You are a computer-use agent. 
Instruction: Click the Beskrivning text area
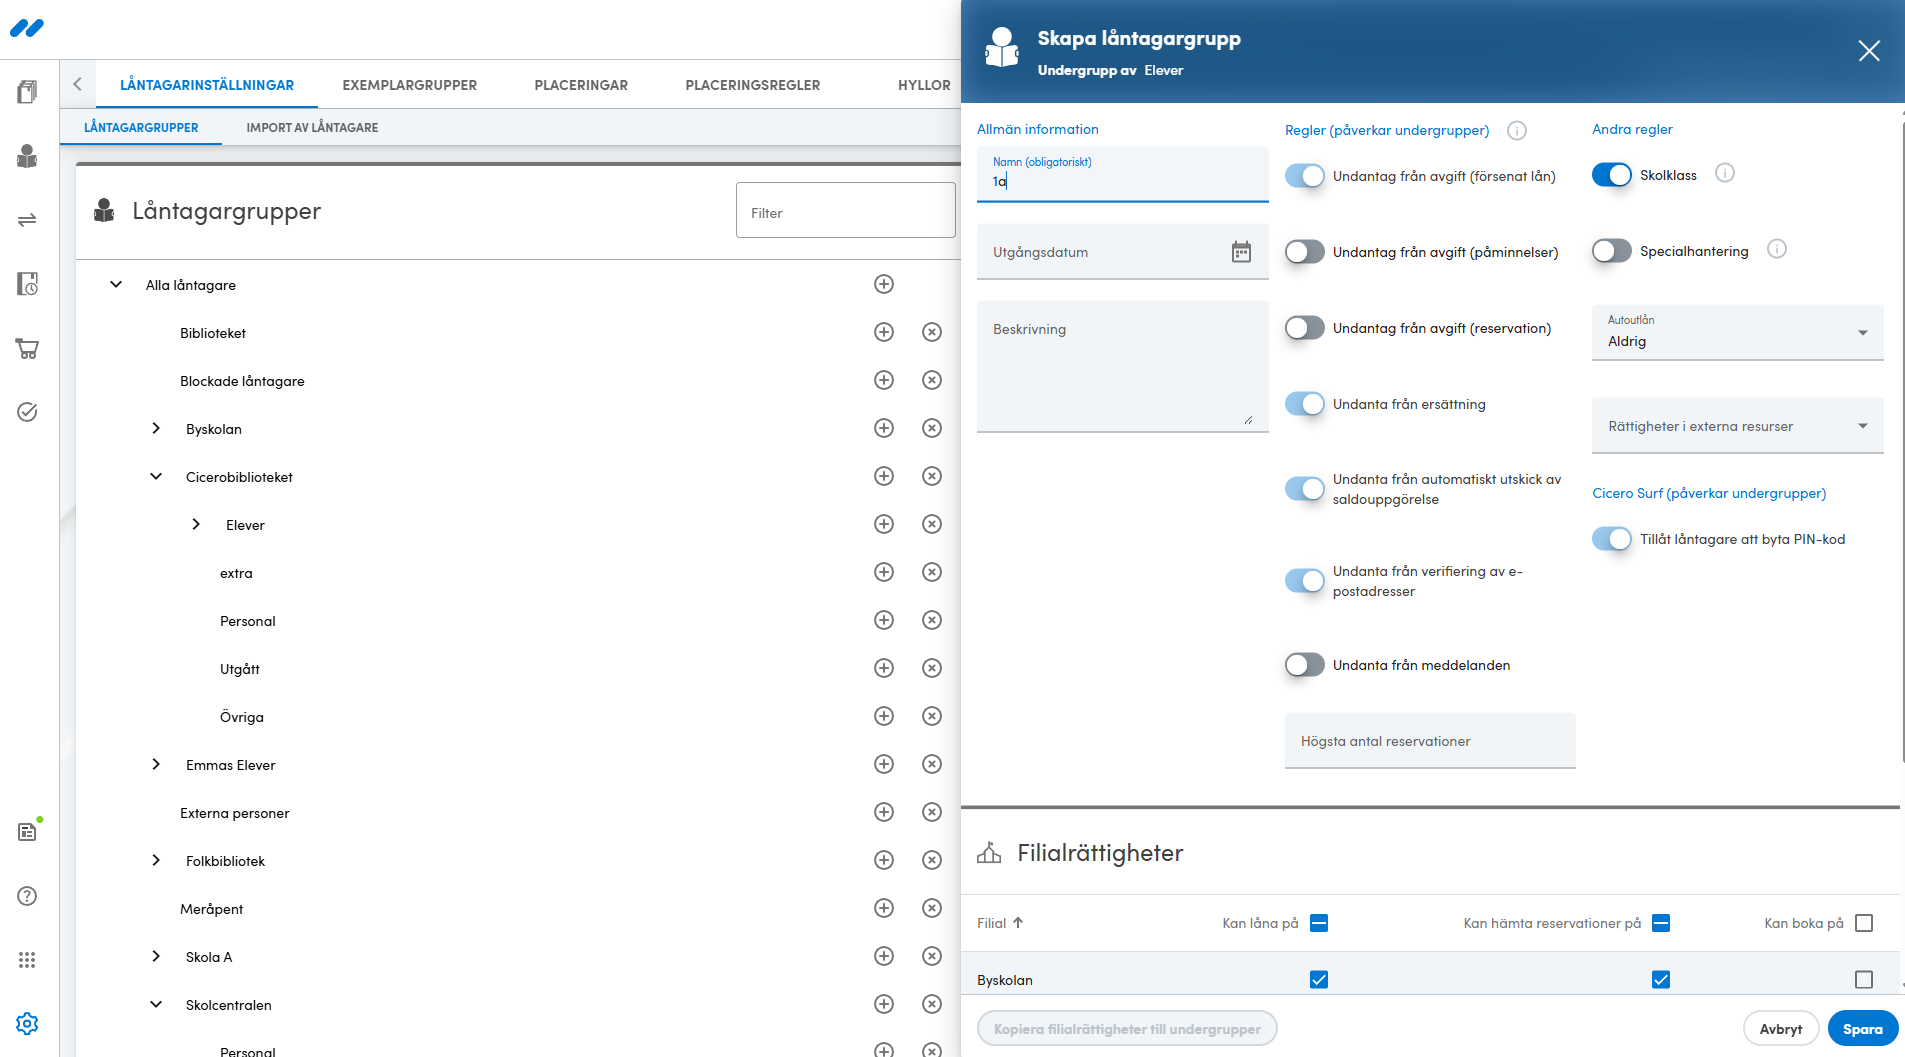1123,366
